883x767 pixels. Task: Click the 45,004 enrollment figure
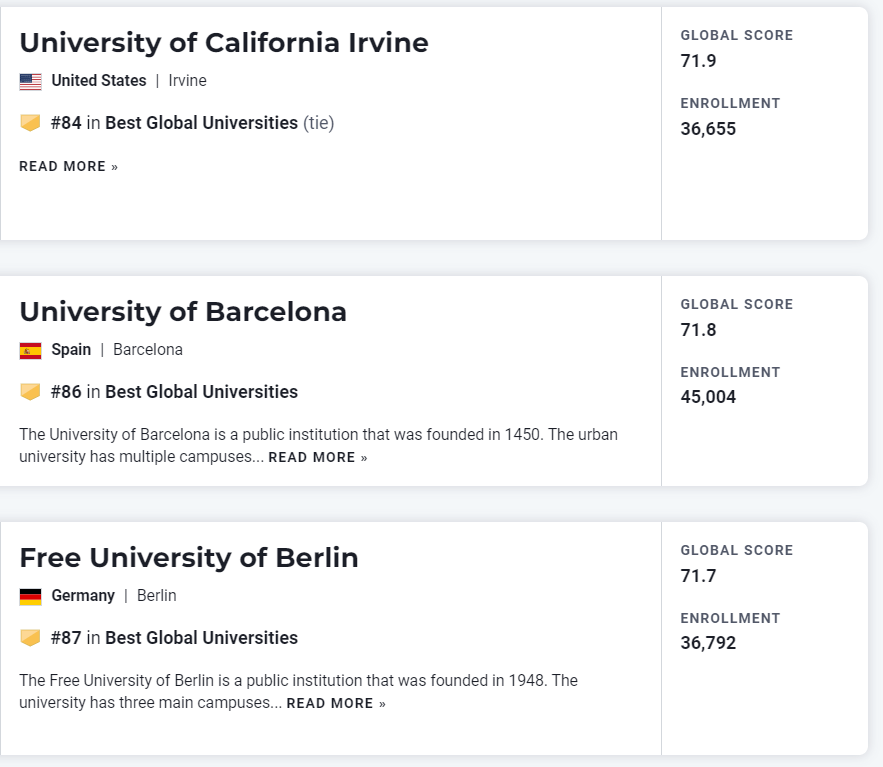coord(708,397)
